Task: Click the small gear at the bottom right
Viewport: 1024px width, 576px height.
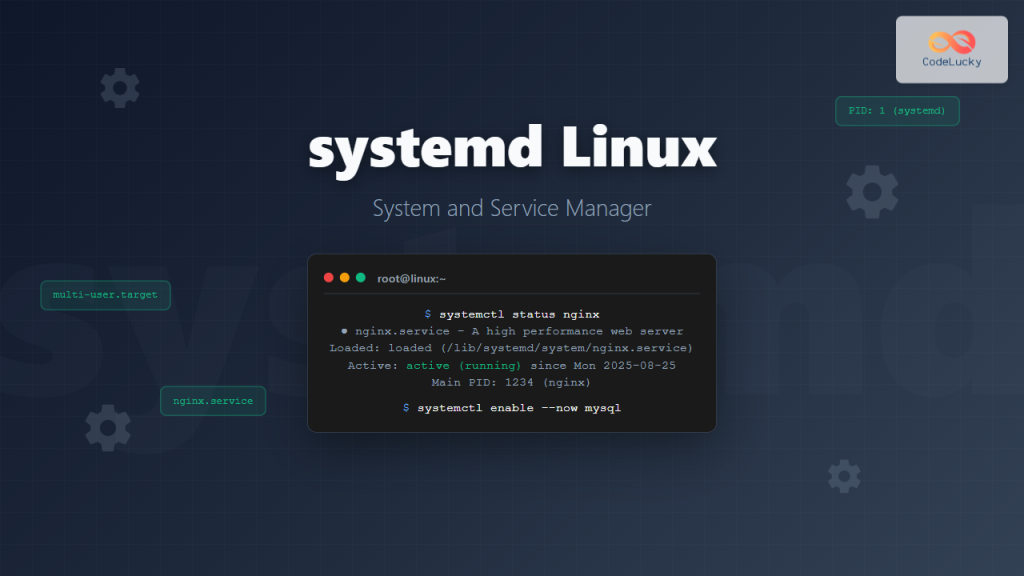Action: coord(843,475)
